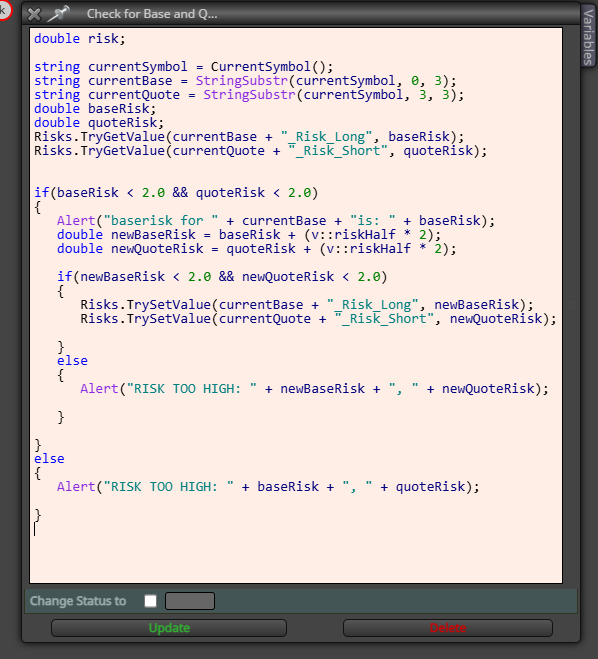The width and height of the screenshot is (598, 659).
Task: Pin the code block window
Action: coord(58,14)
